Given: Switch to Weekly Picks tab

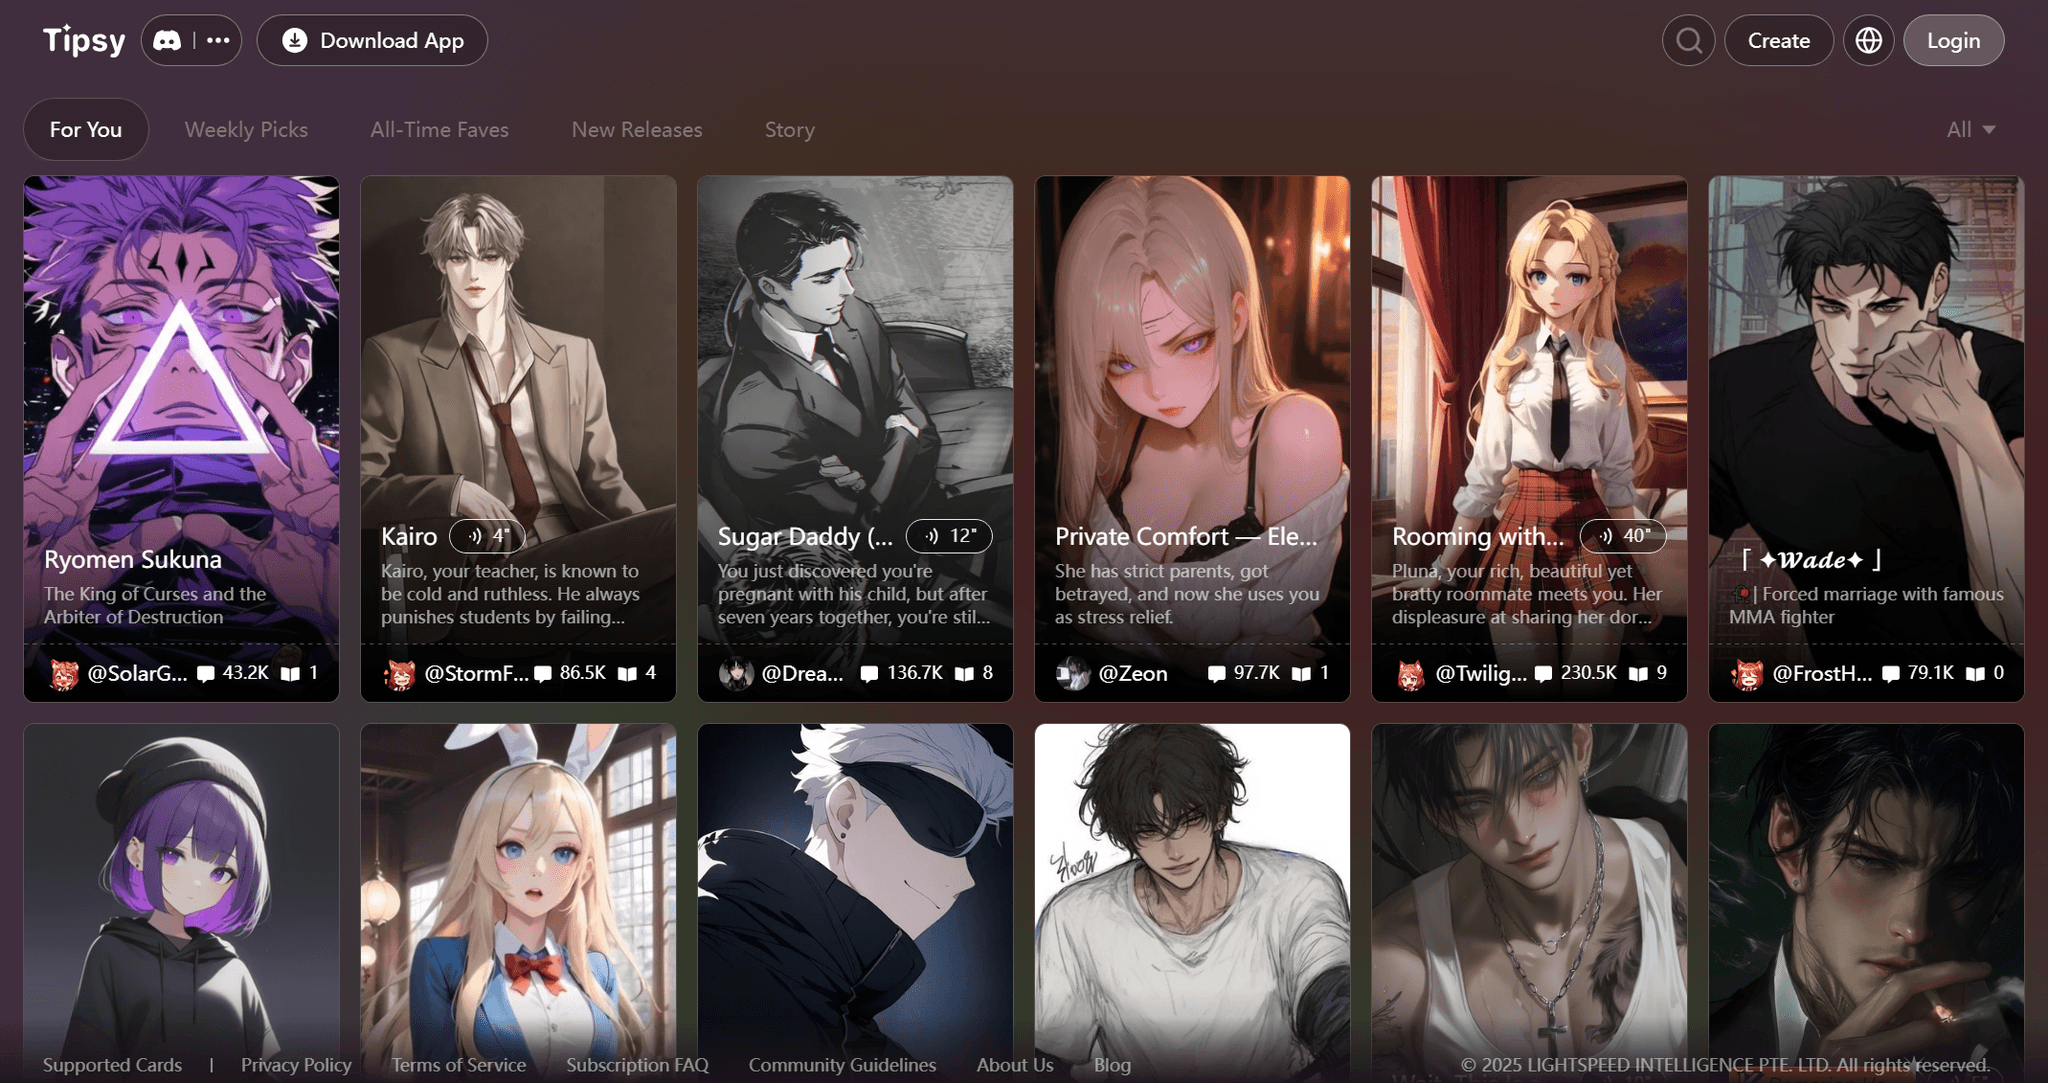Looking at the screenshot, I should coord(246,130).
